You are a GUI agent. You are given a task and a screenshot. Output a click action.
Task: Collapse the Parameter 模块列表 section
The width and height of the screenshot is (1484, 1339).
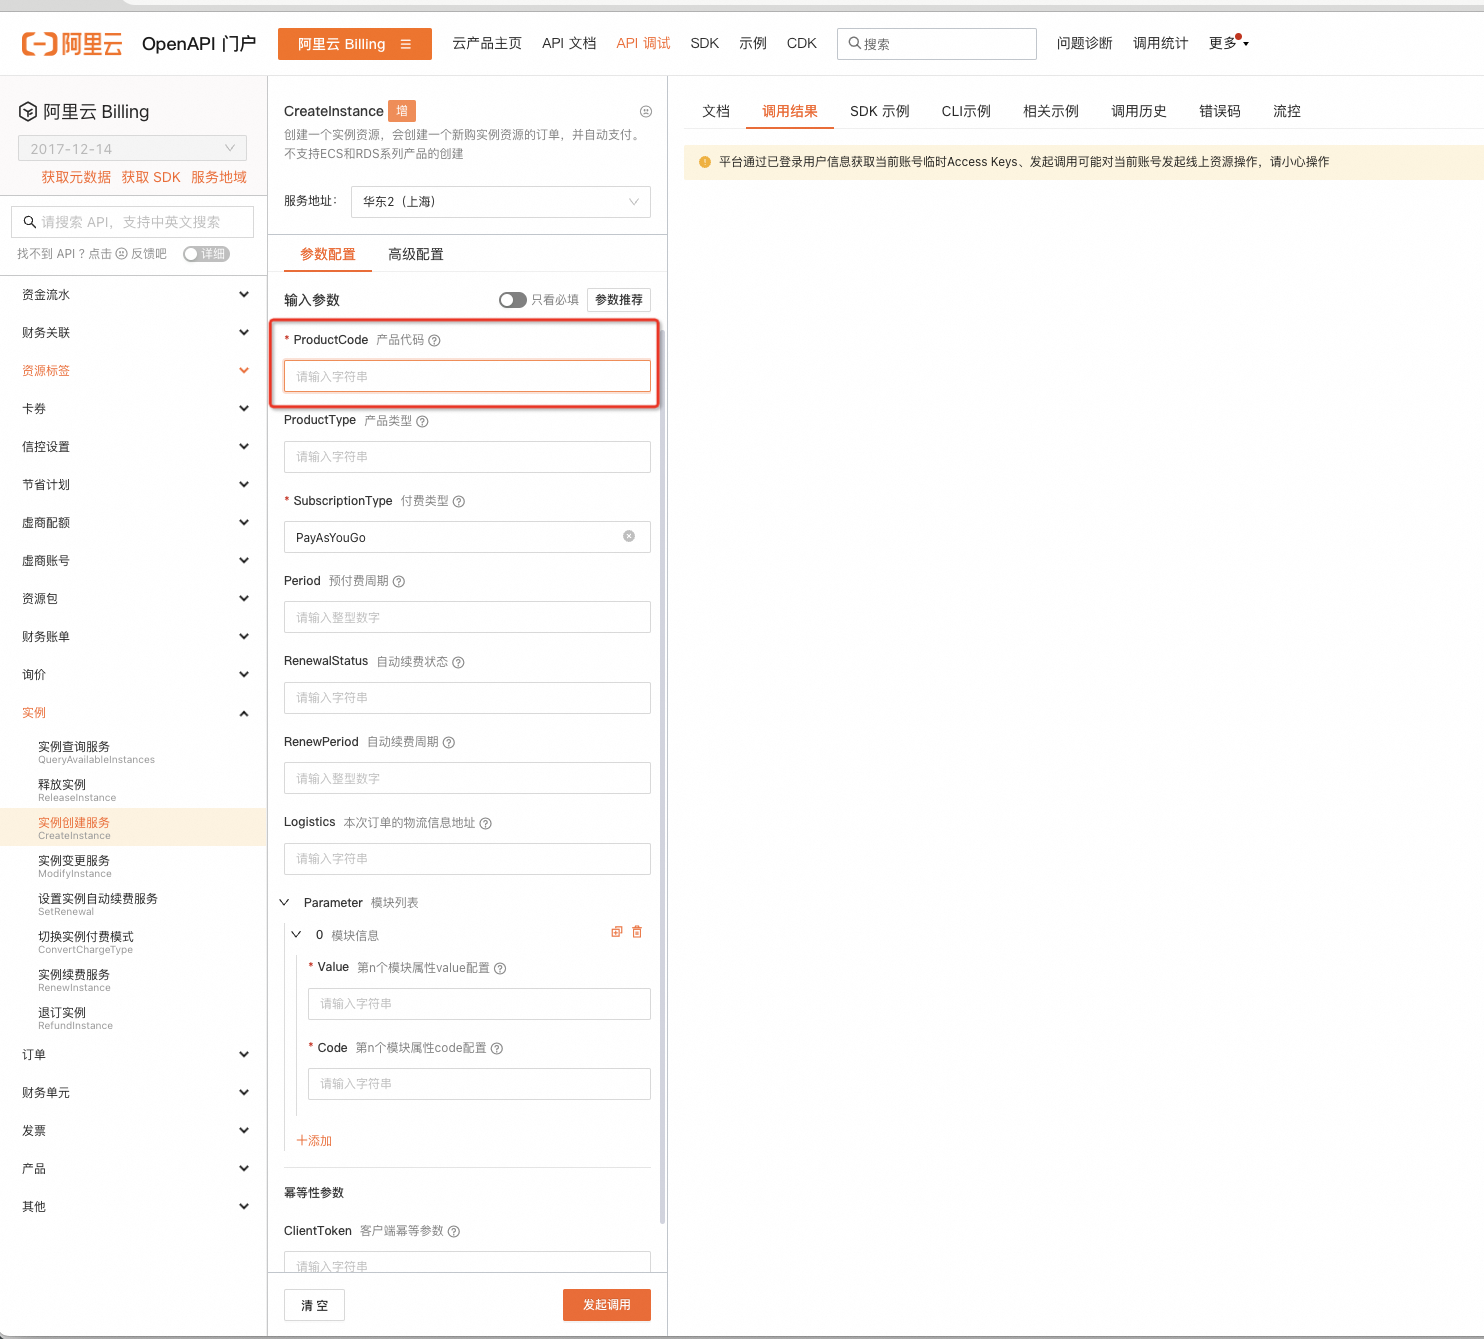tap(284, 902)
